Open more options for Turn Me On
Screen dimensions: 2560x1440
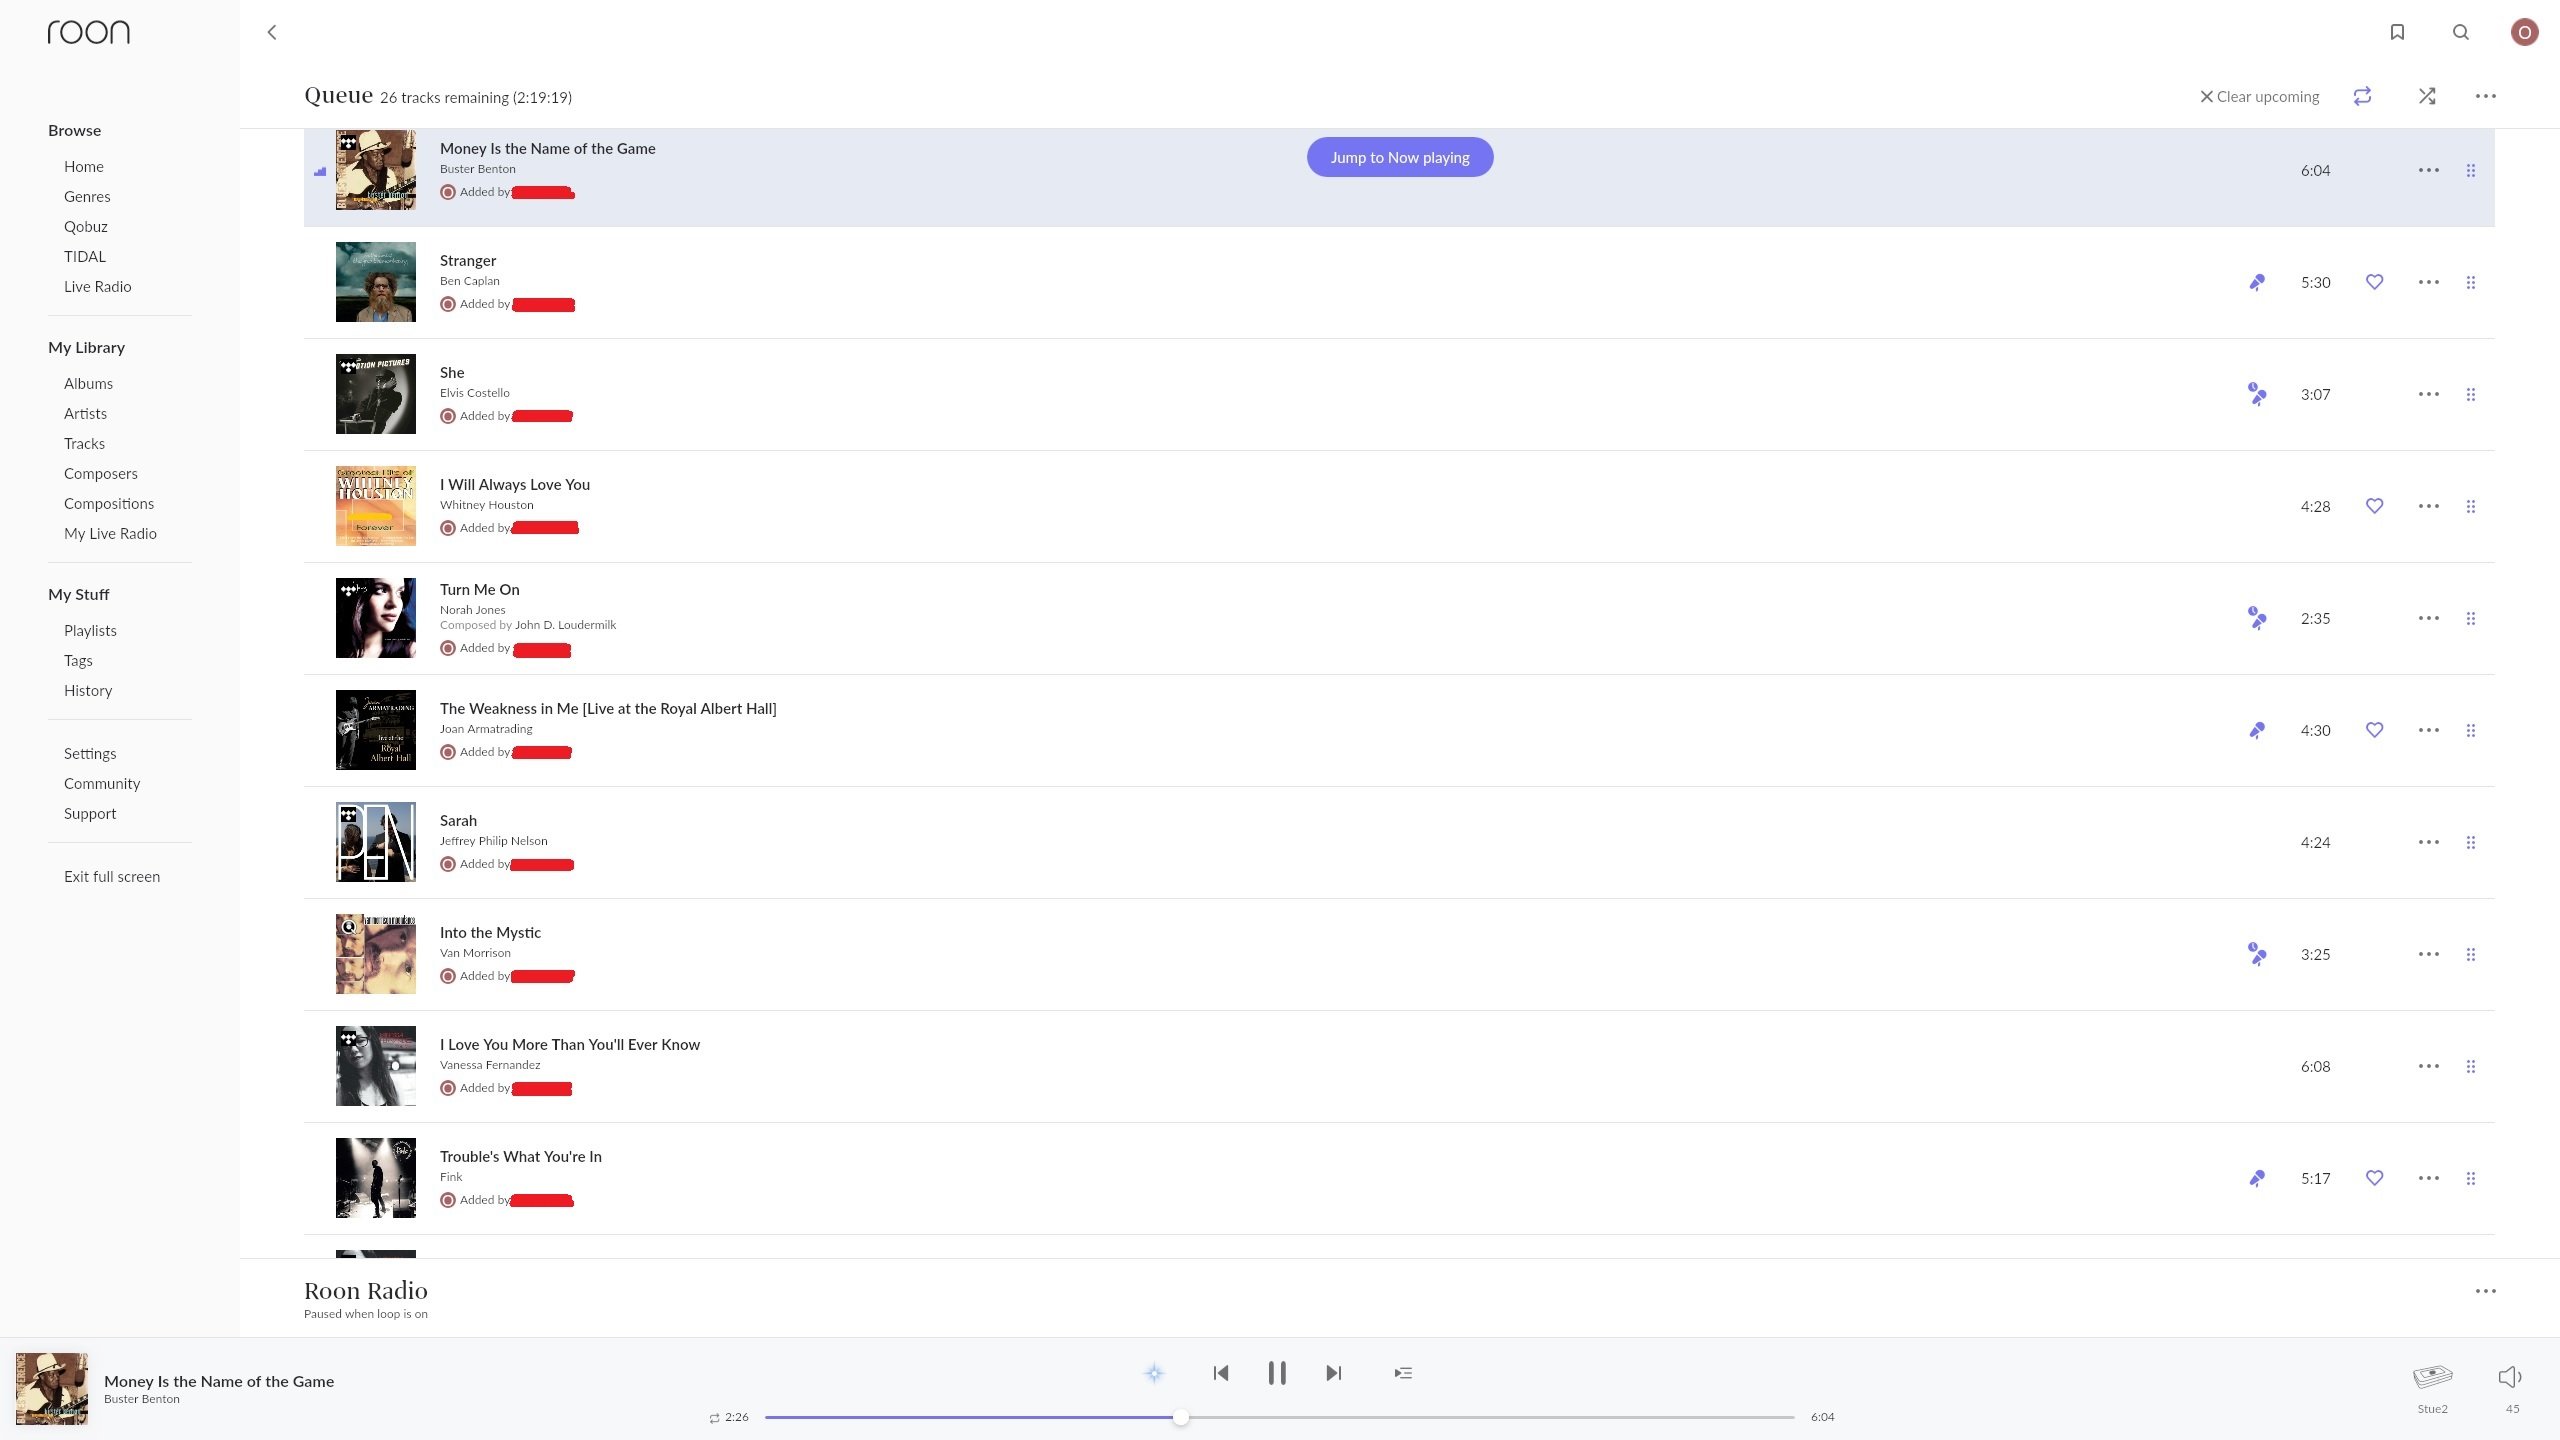point(2429,618)
